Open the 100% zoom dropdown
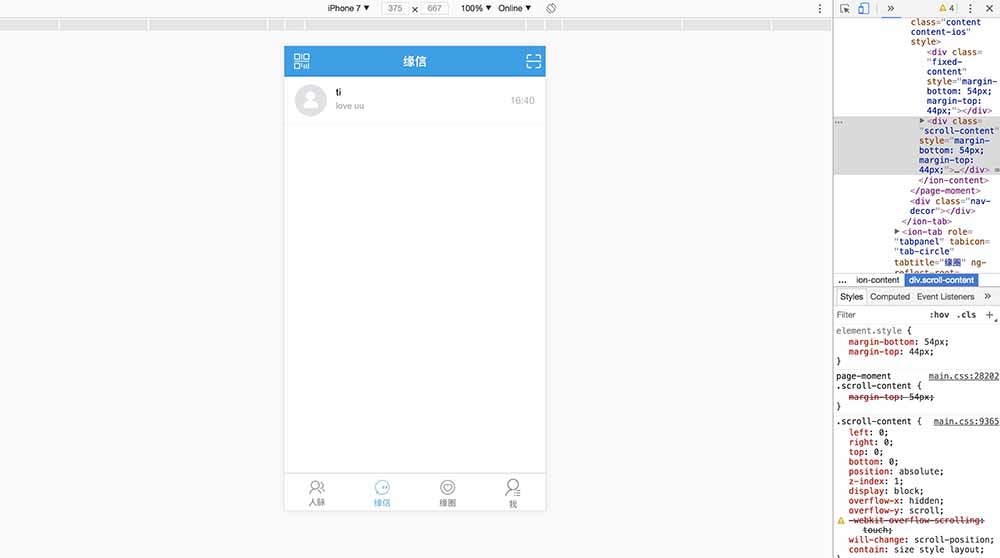Image resolution: width=1000 pixels, height=558 pixels. (x=475, y=8)
